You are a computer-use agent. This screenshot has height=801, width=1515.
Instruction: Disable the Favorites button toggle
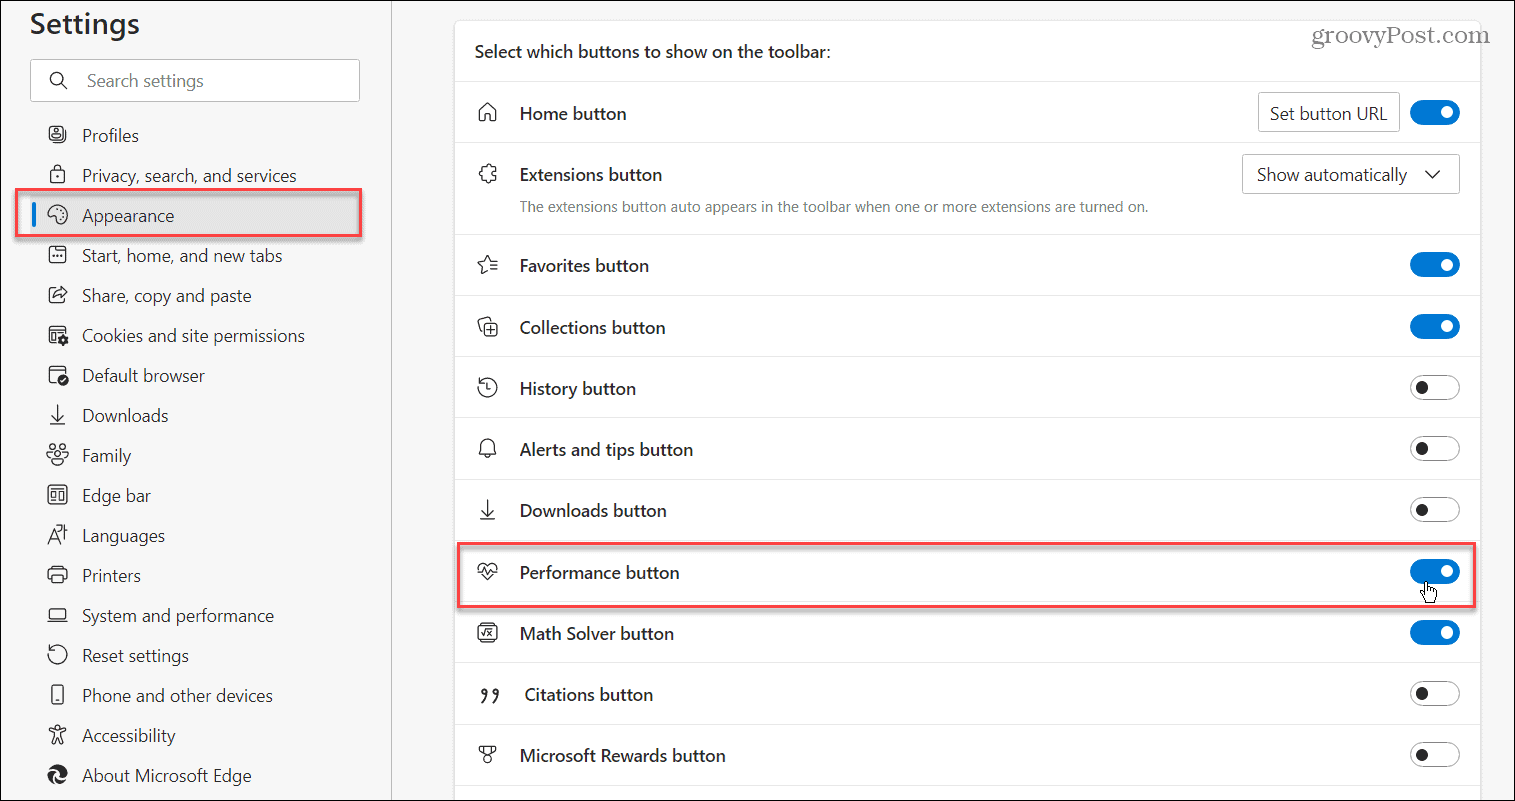pos(1435,264)
